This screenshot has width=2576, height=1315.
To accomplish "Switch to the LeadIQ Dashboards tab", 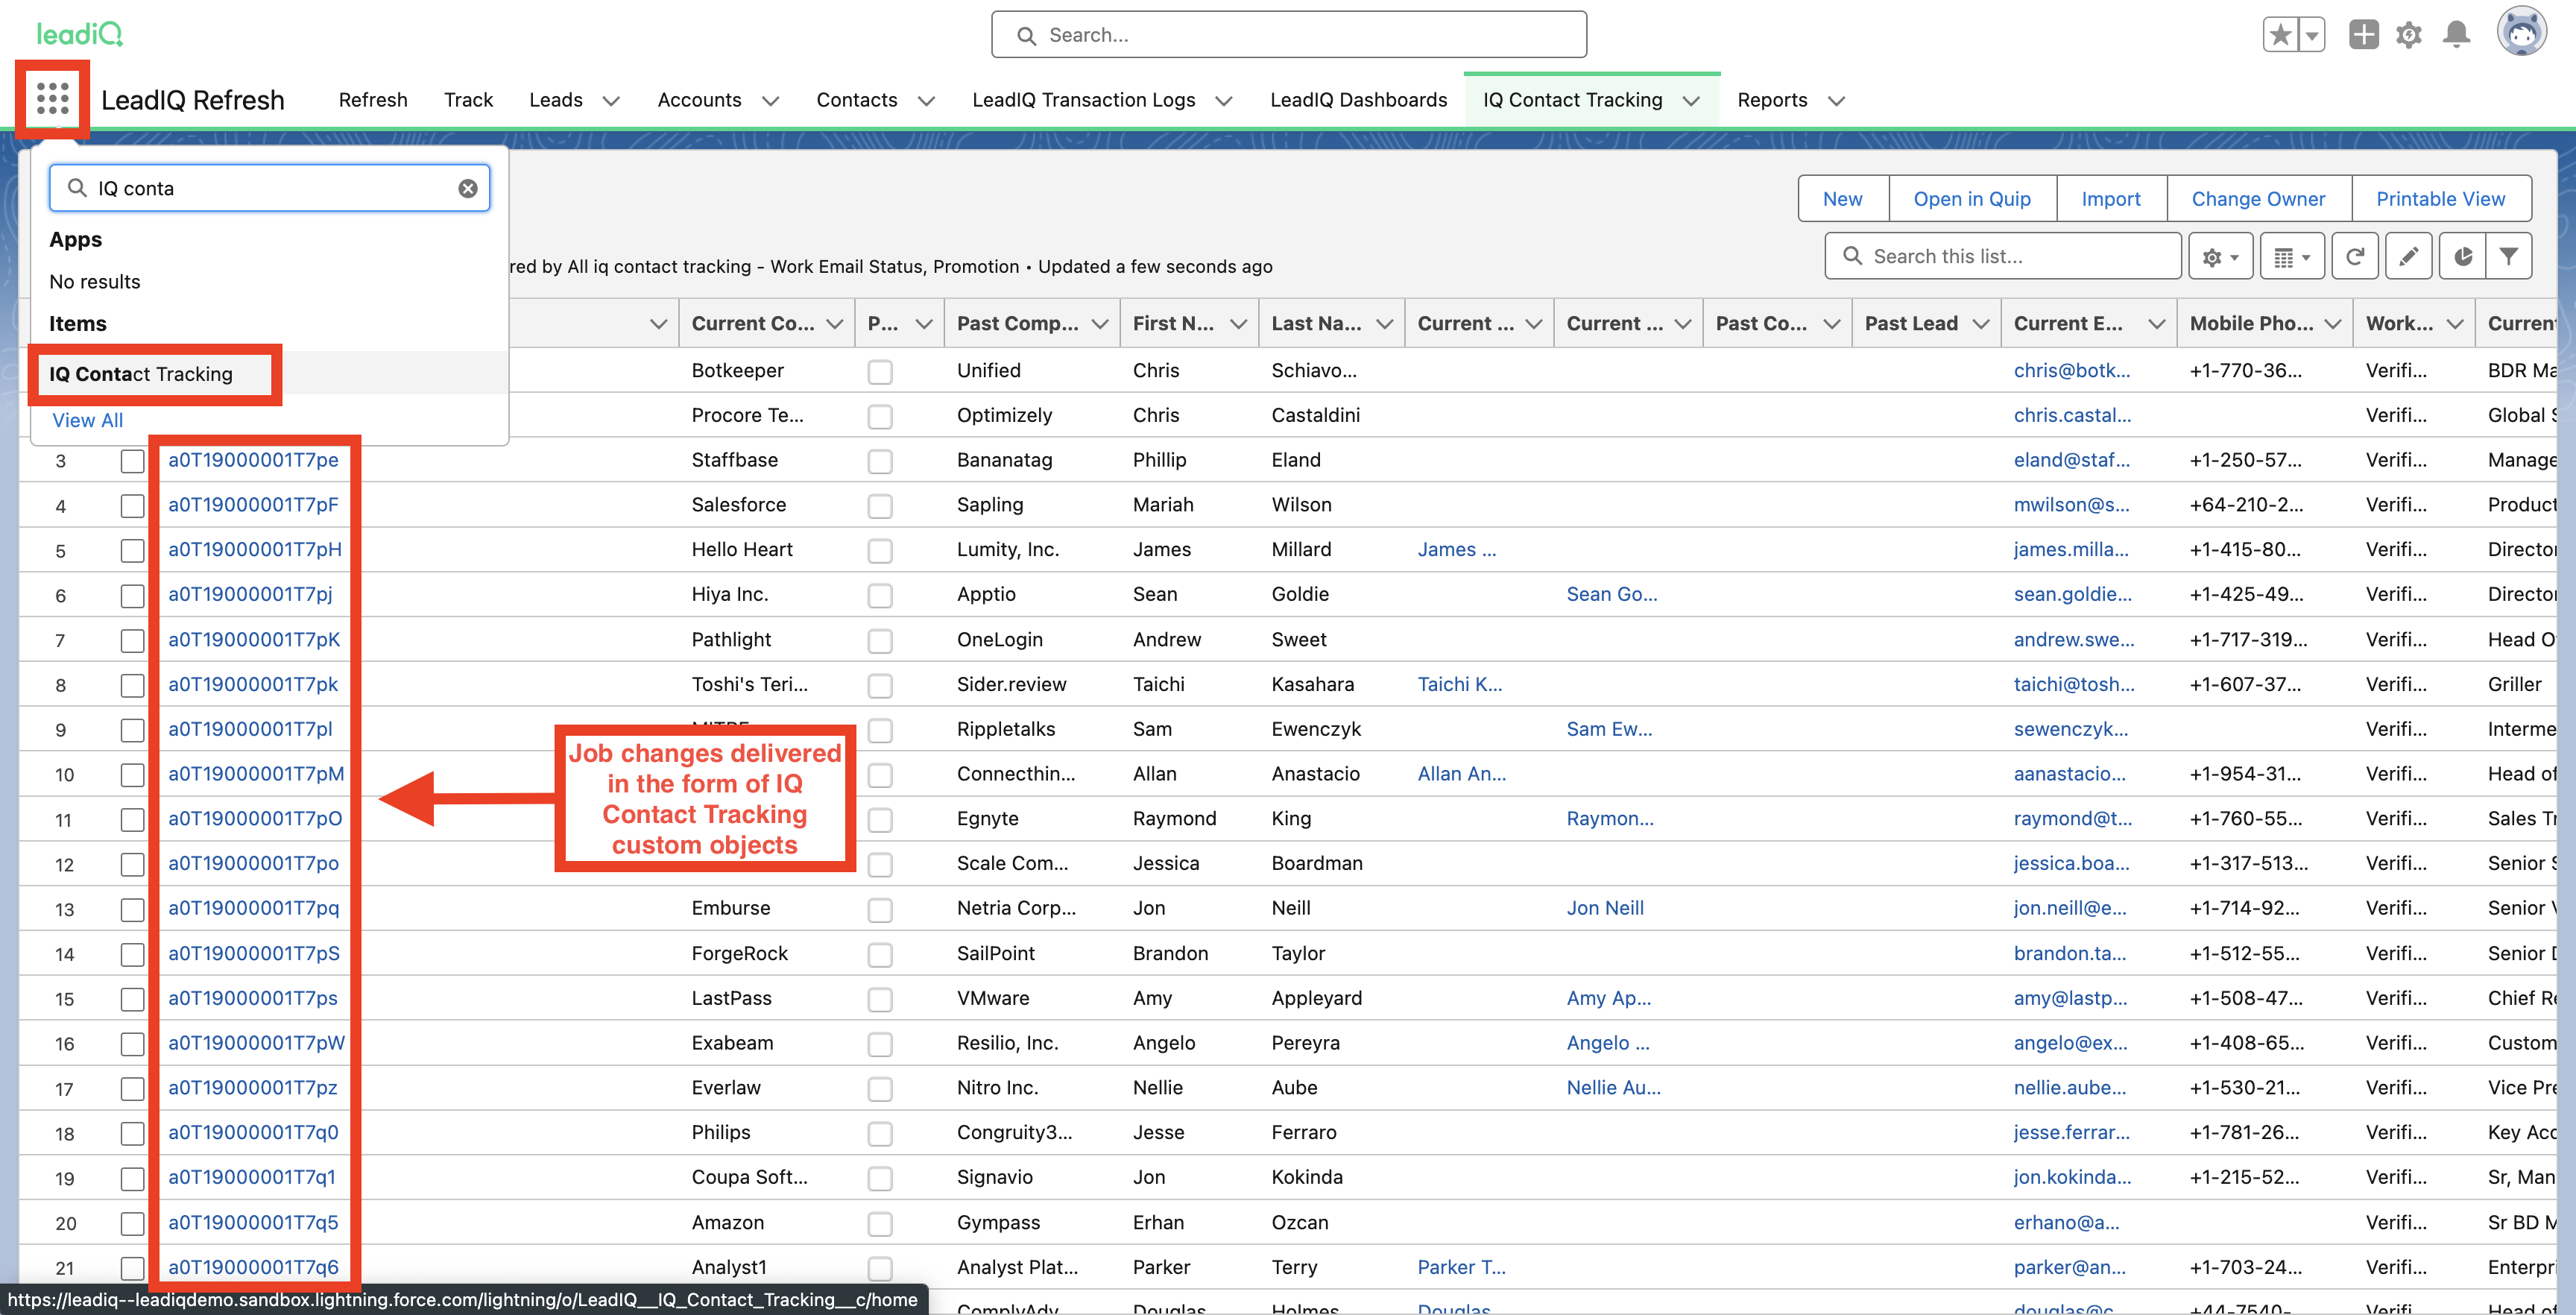I will [1358, 99].
